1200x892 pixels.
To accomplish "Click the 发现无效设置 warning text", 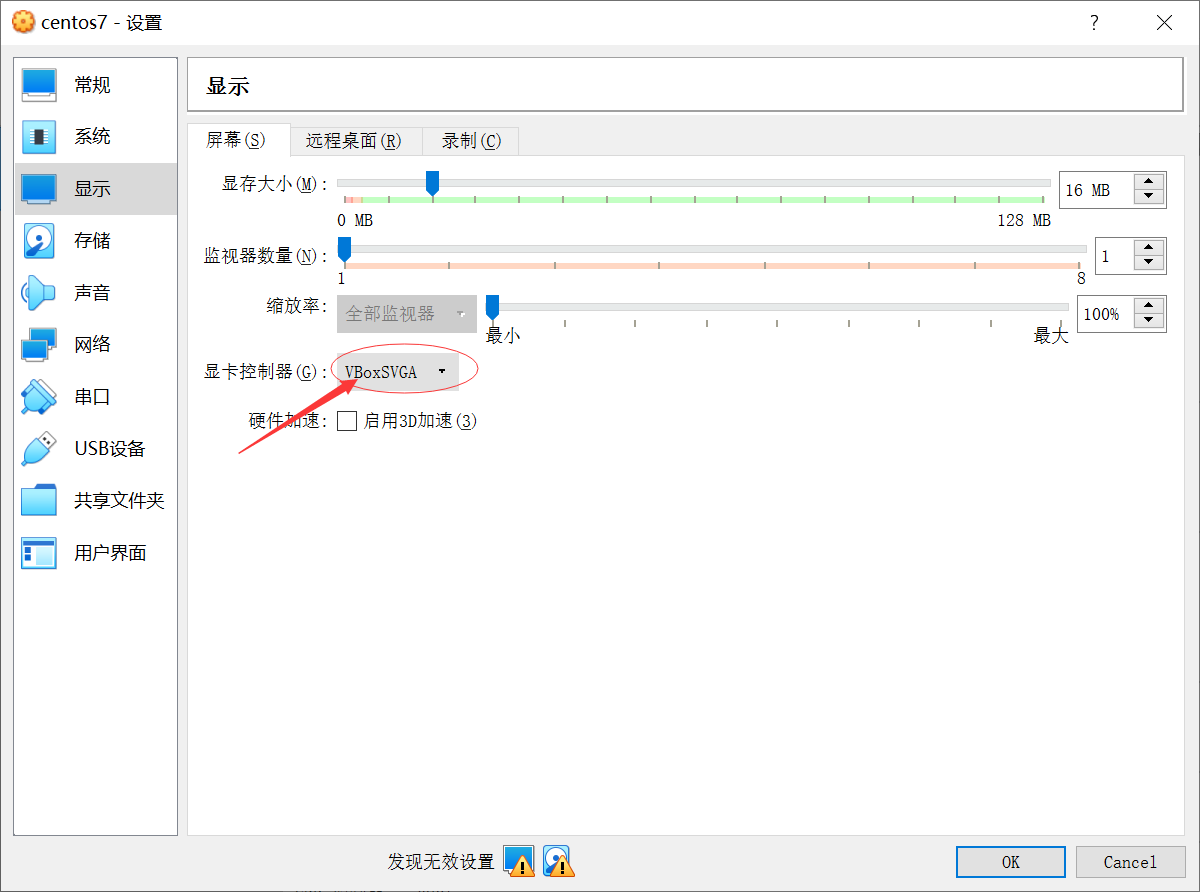I will tap(441, 862).
